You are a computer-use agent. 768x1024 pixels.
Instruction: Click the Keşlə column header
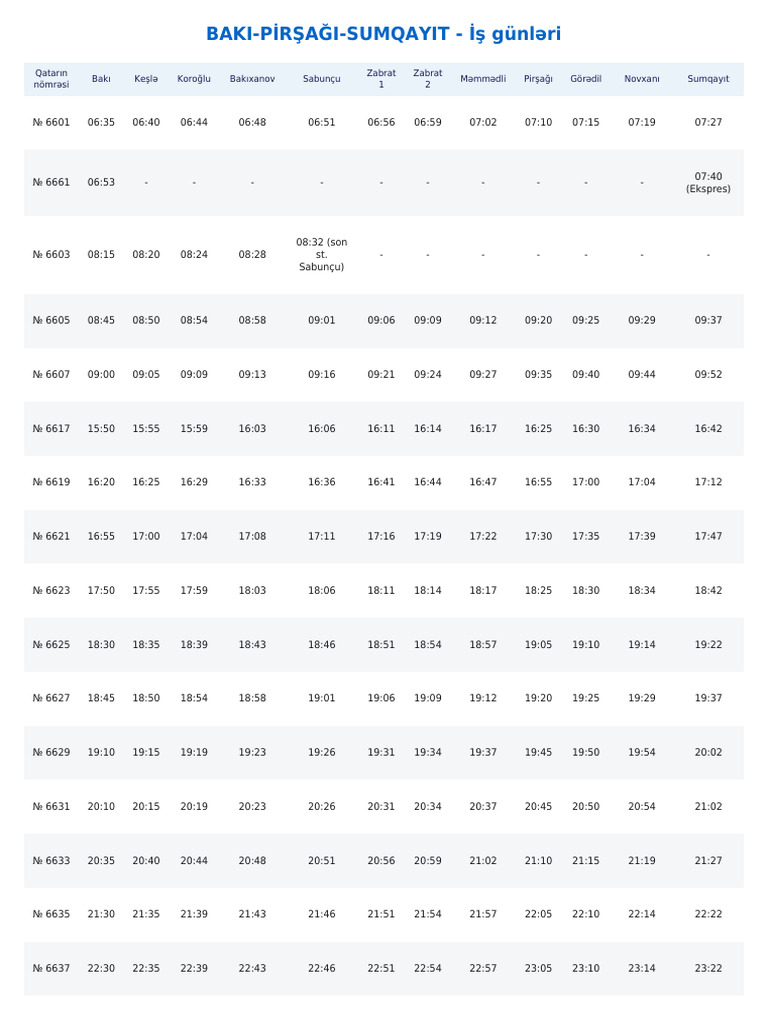pyautogui.click(x=146, y=79)
